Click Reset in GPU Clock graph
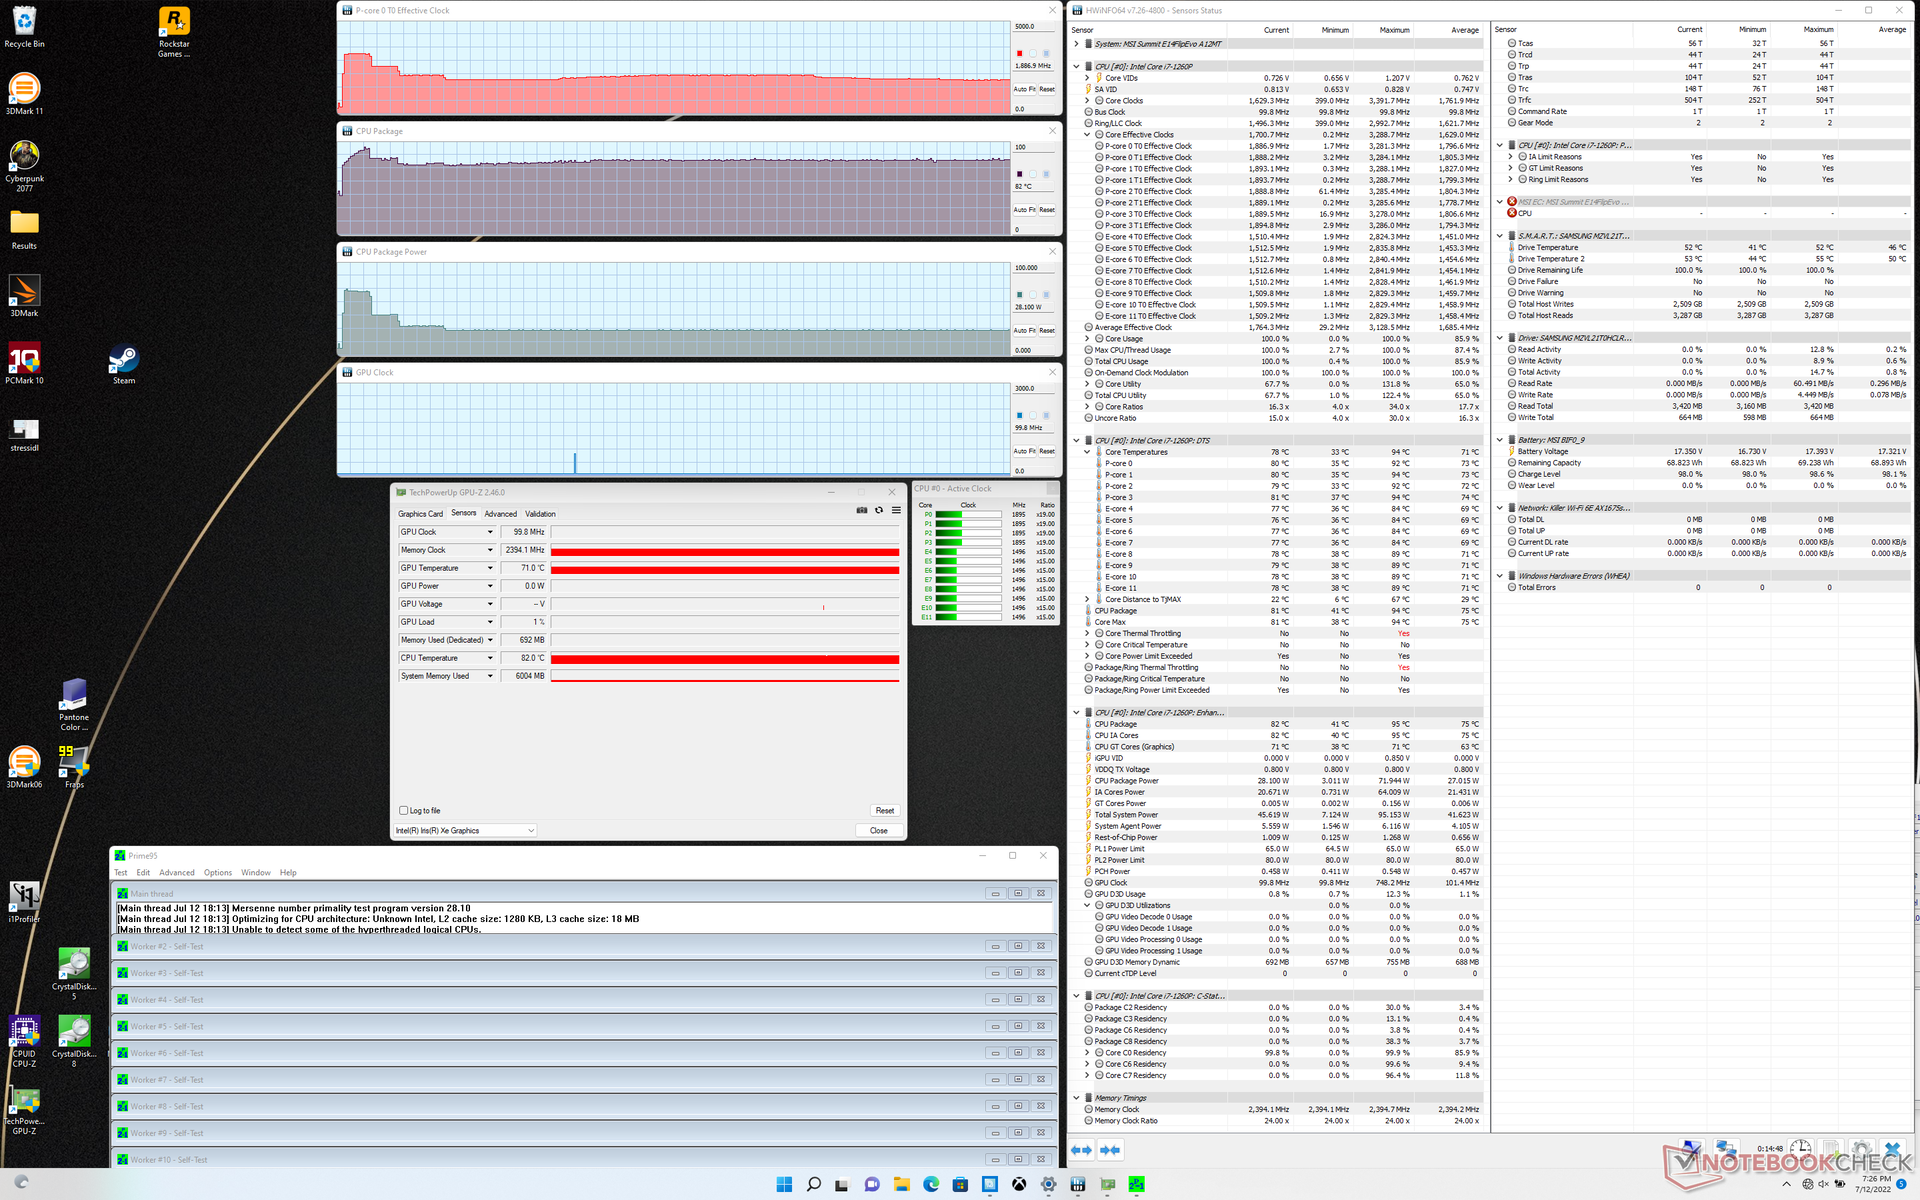This screenshot has height=1200, width=1920. pyautogui.click(x=1047, y=451)
